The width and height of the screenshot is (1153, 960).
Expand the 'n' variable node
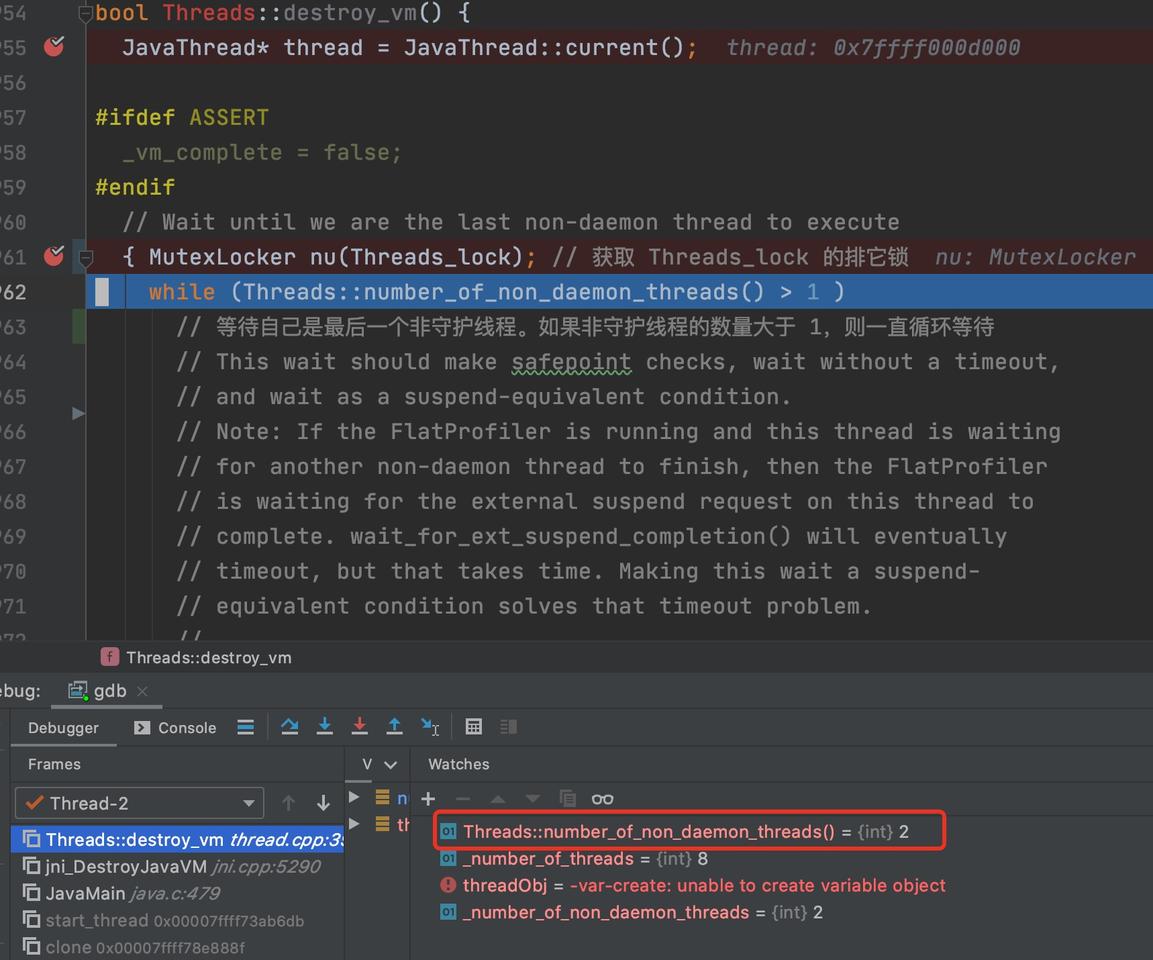[x=354, y=798]
